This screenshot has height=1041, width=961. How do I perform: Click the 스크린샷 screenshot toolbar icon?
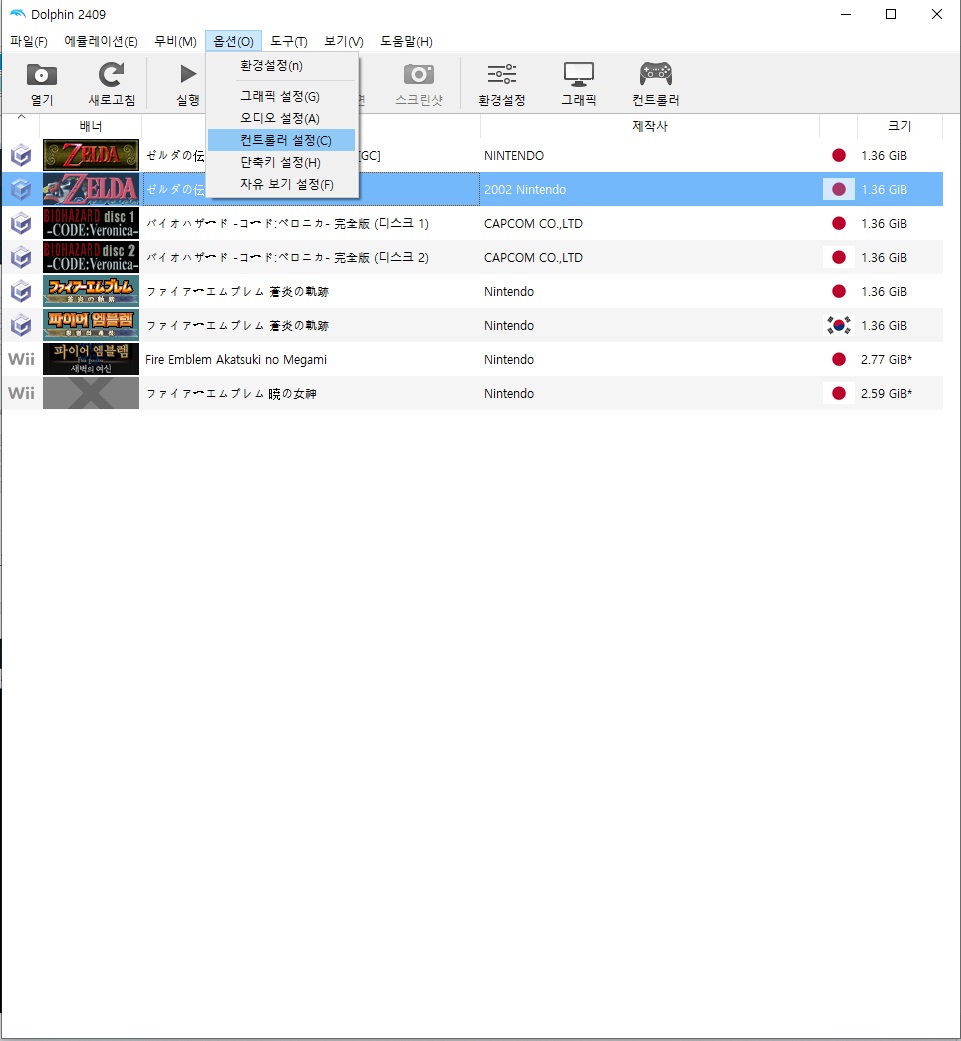(419, 74)
